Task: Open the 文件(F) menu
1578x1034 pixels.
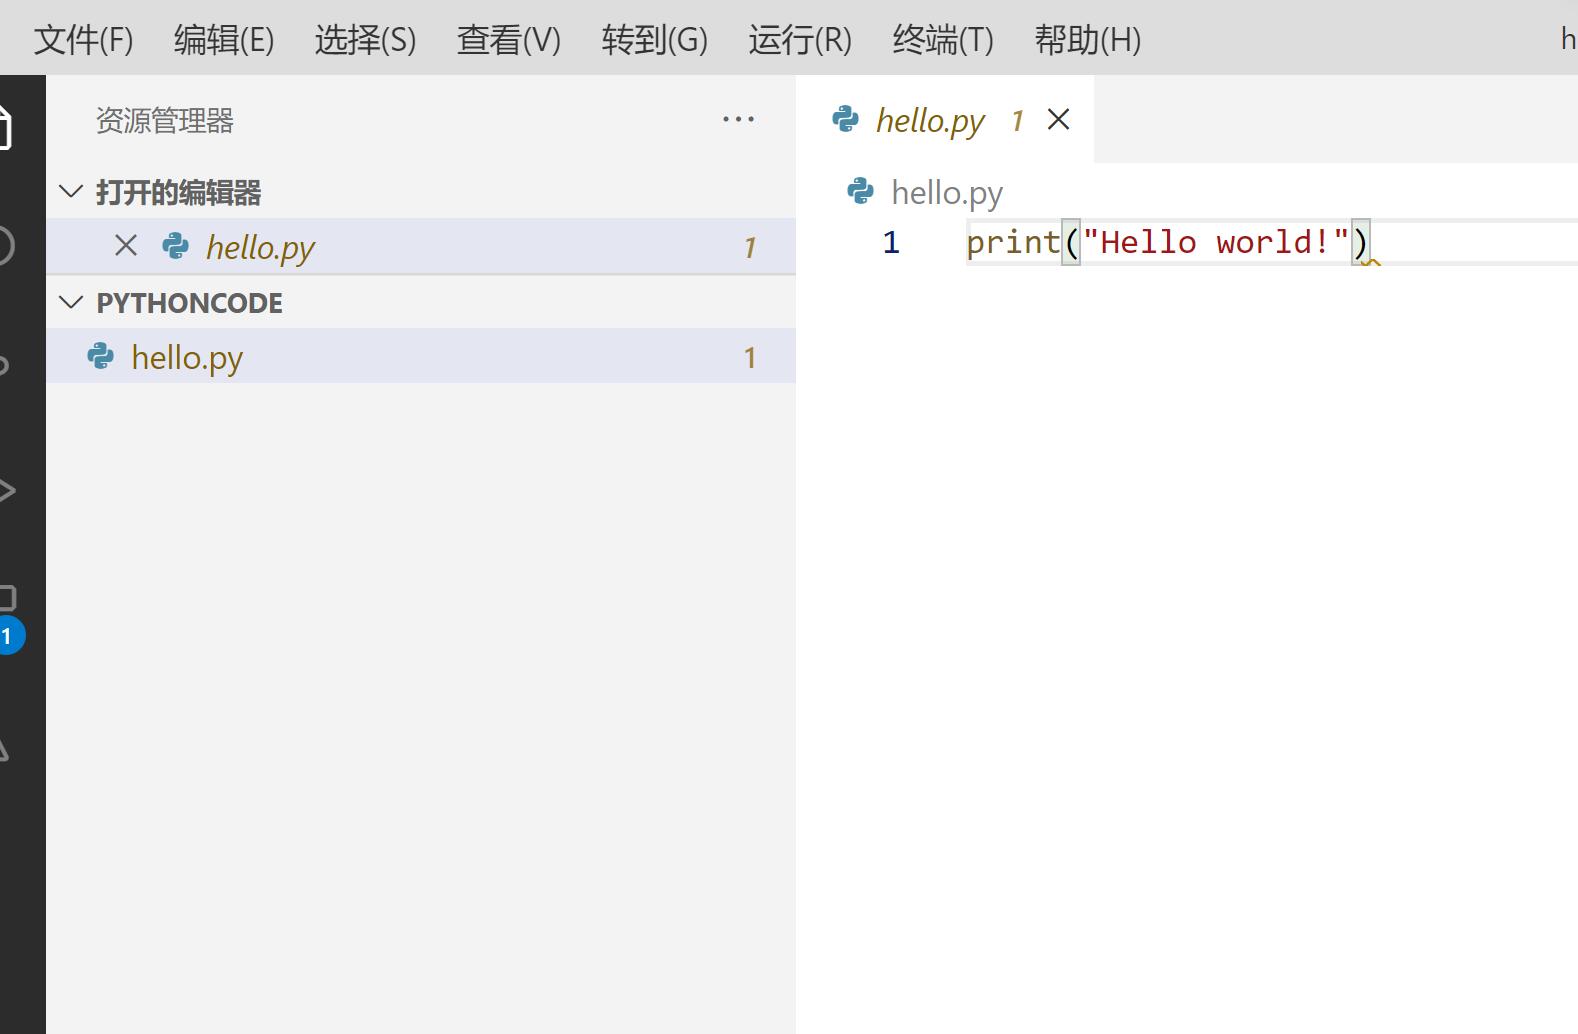Action: click(83, 40)
